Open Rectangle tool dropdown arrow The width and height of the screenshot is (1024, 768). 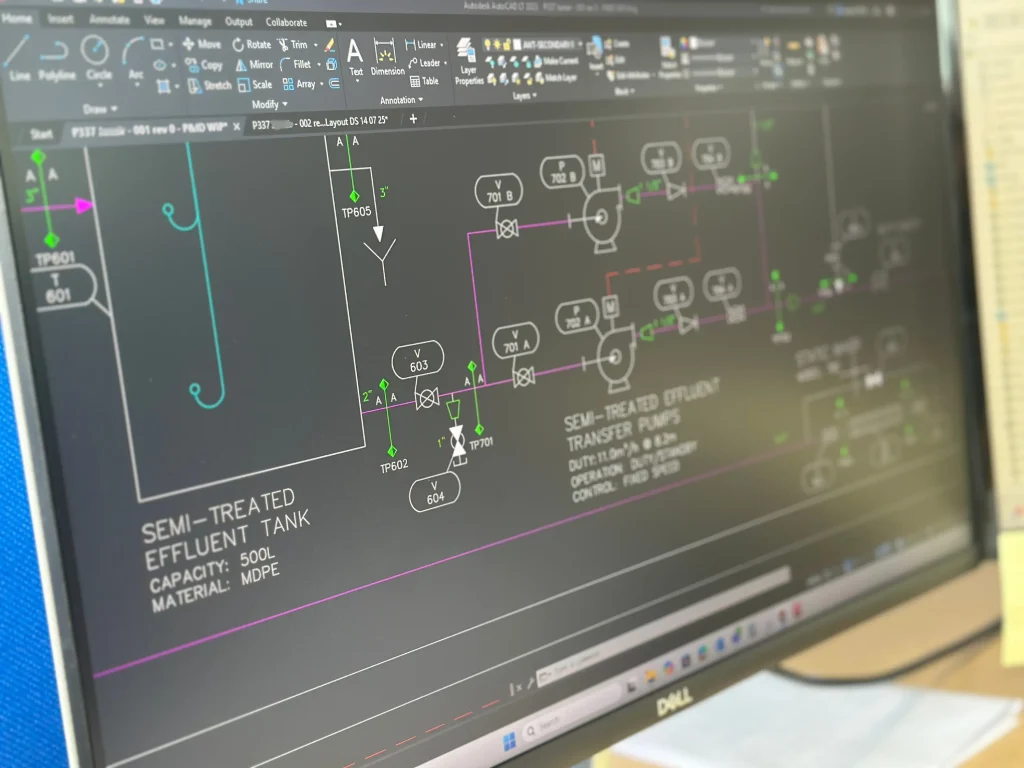170,44
